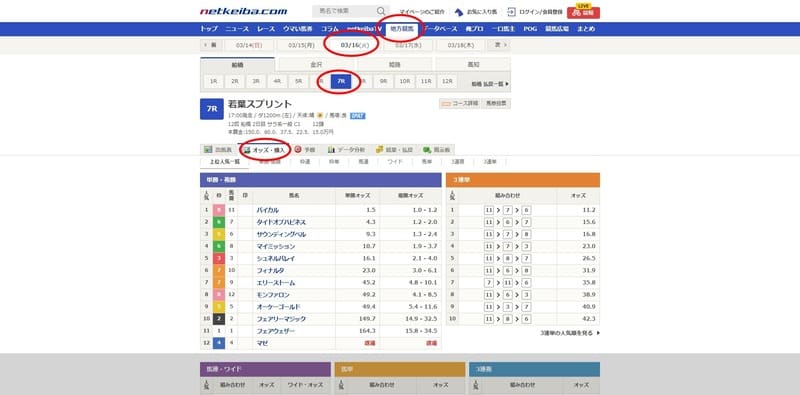The width and height of the screenshot is (800, 395).
Task: Select ワイド odds sub-tab
Action: click(x=395, y=162)
